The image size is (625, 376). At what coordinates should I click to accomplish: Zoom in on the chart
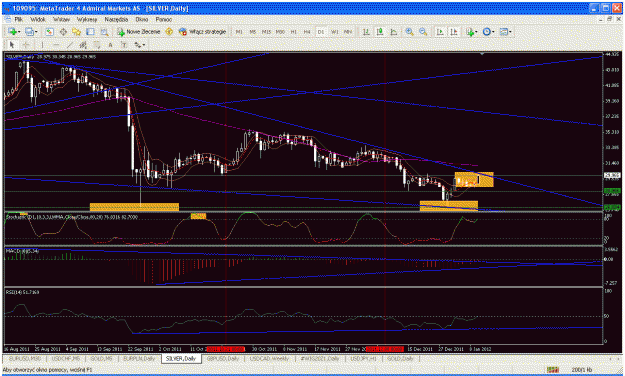pyautogui.click(x=409, y=31)
